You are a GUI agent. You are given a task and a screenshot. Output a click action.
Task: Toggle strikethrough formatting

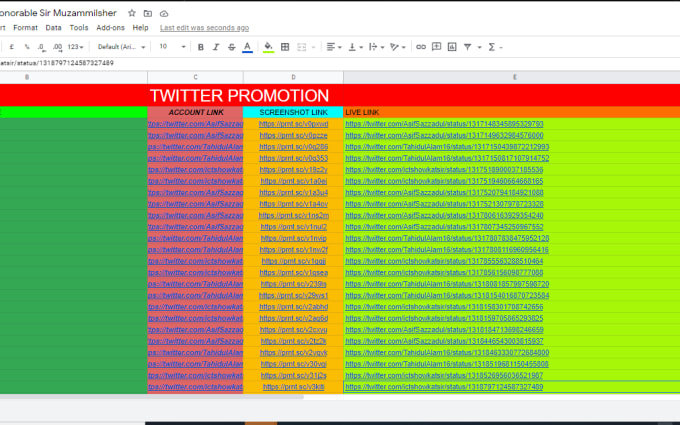(x=232, y=47)
